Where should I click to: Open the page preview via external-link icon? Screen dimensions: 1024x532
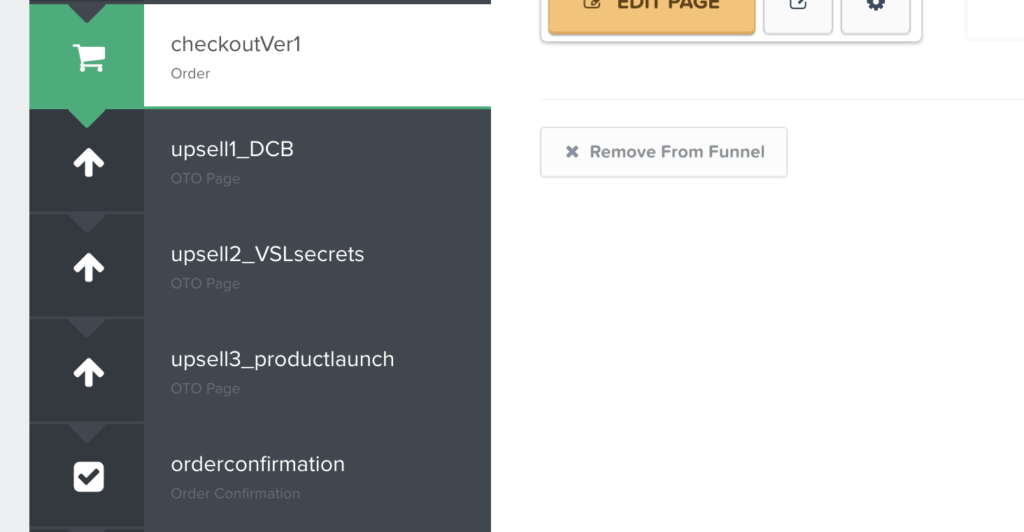[x=798, y=5]
